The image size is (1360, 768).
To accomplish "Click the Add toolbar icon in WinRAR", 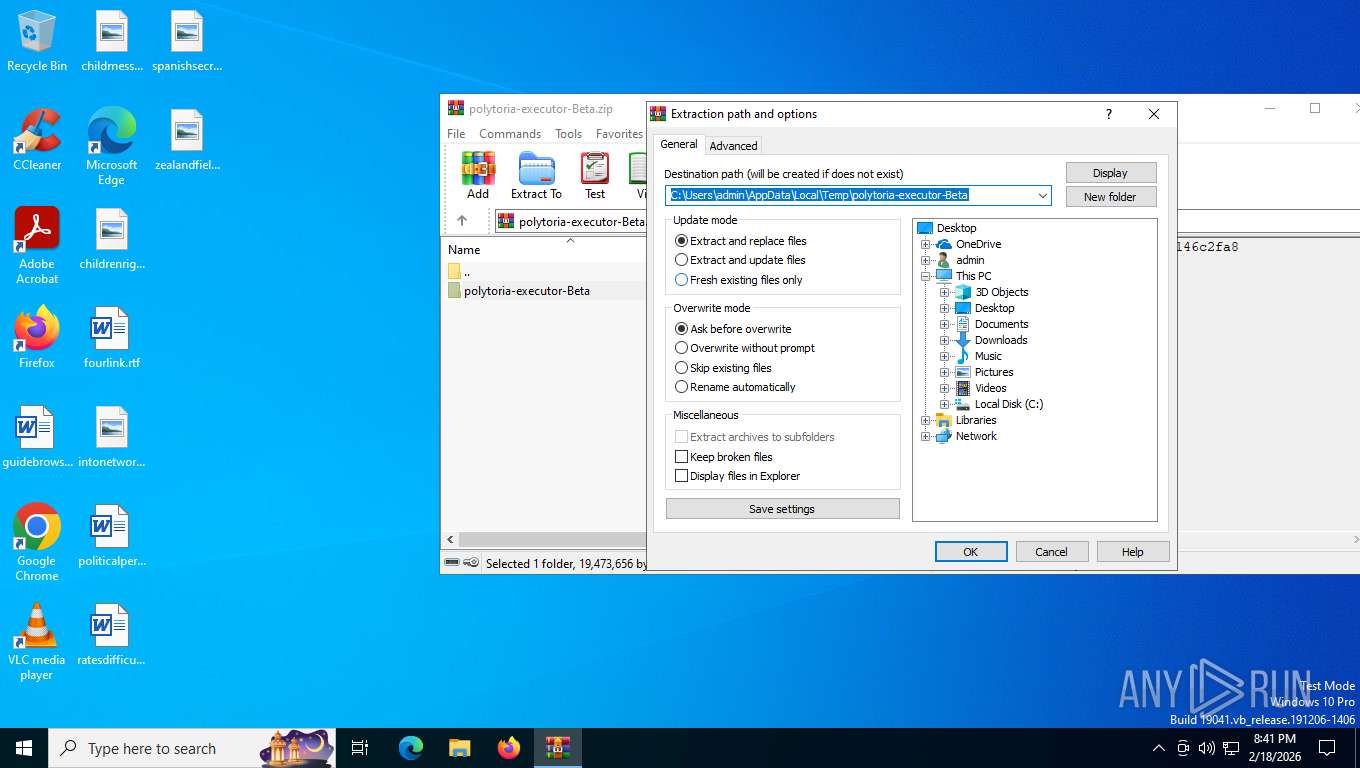I will tap(478, 175).
